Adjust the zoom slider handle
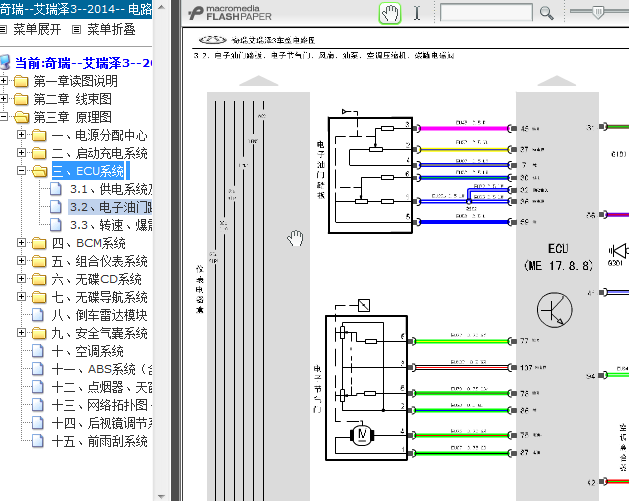Image resolution: width=629 pixels, height=501 pixels. tap(598, 12)
